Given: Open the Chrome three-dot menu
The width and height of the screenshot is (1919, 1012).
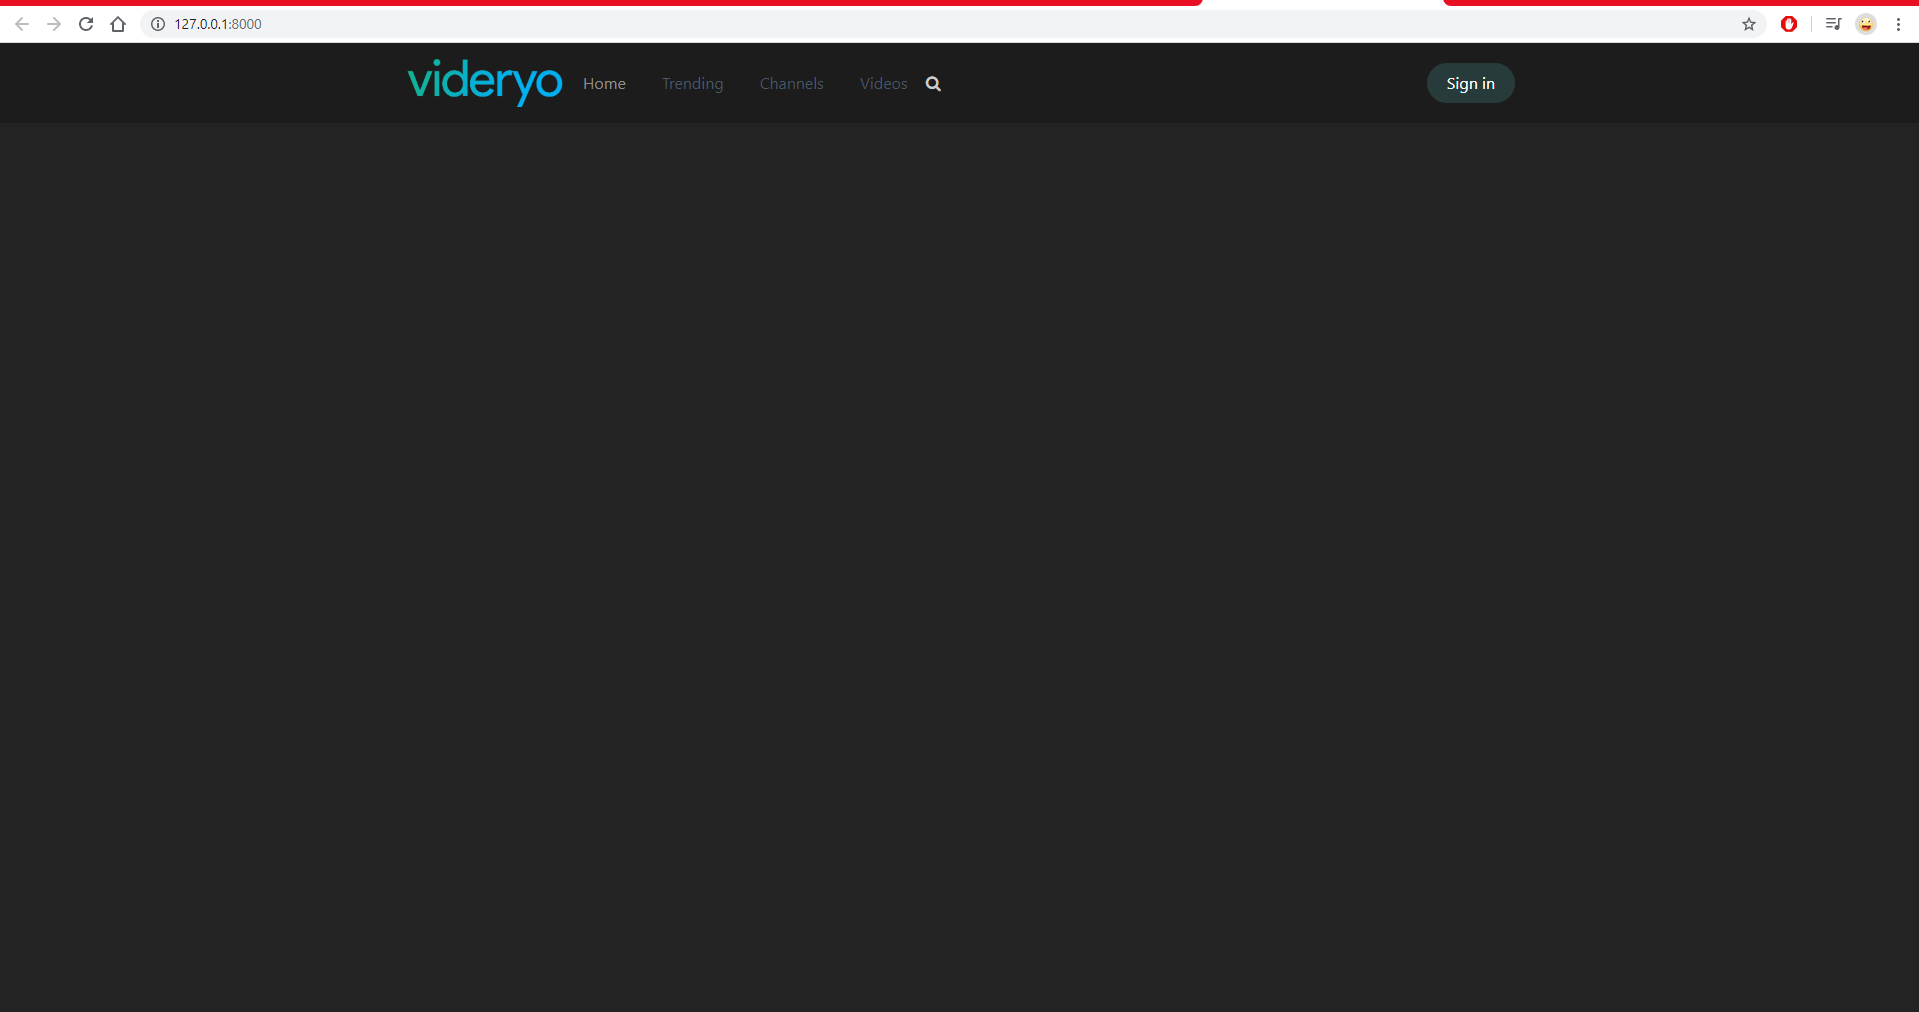Looking at the screenshot, I should click(1898, 24).
